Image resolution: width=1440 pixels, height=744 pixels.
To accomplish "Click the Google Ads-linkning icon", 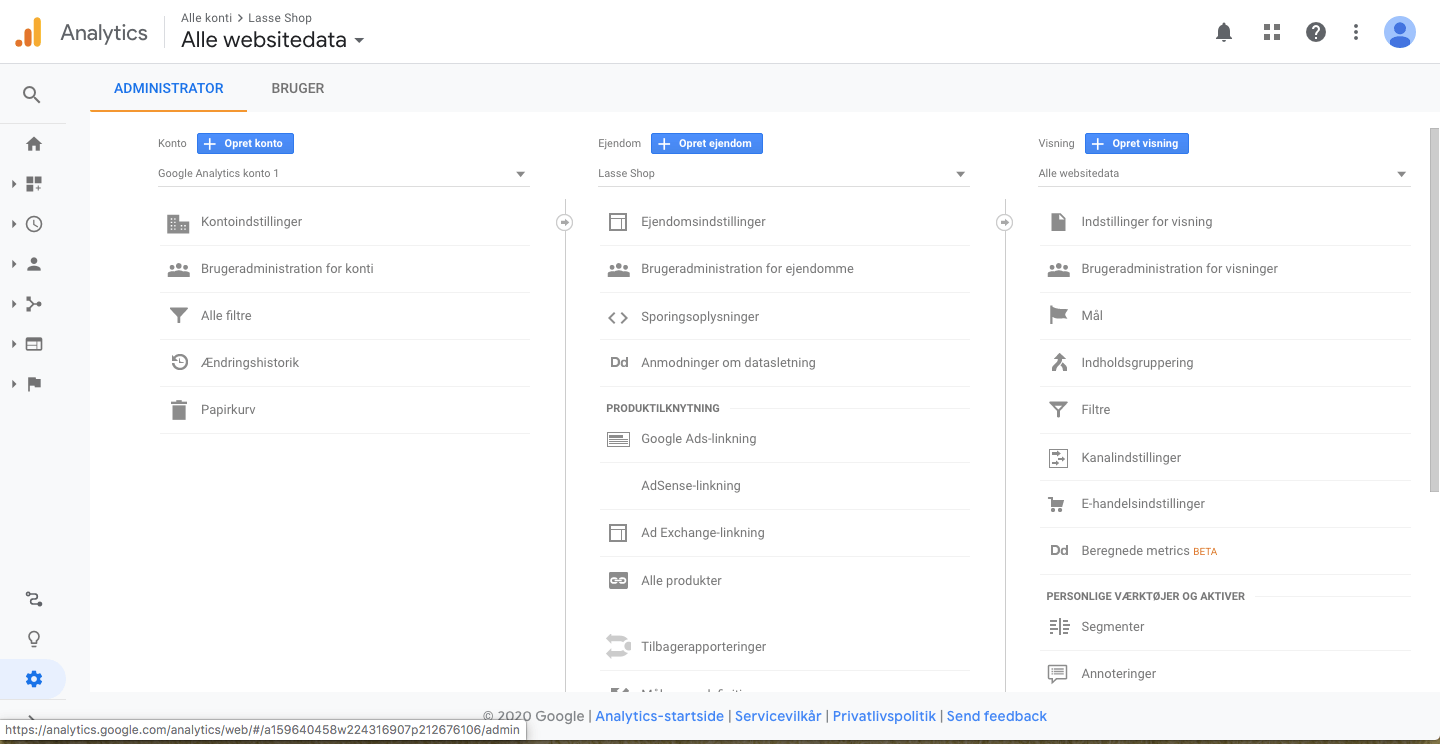I will pos(618,439).
